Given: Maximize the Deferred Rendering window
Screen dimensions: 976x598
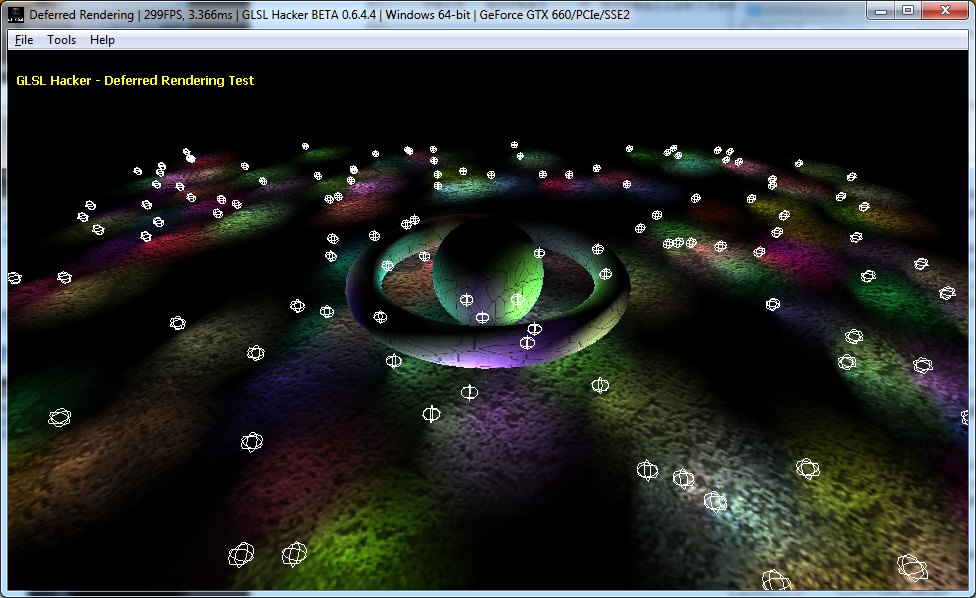Looking at the screenshot, I should 908,11.
